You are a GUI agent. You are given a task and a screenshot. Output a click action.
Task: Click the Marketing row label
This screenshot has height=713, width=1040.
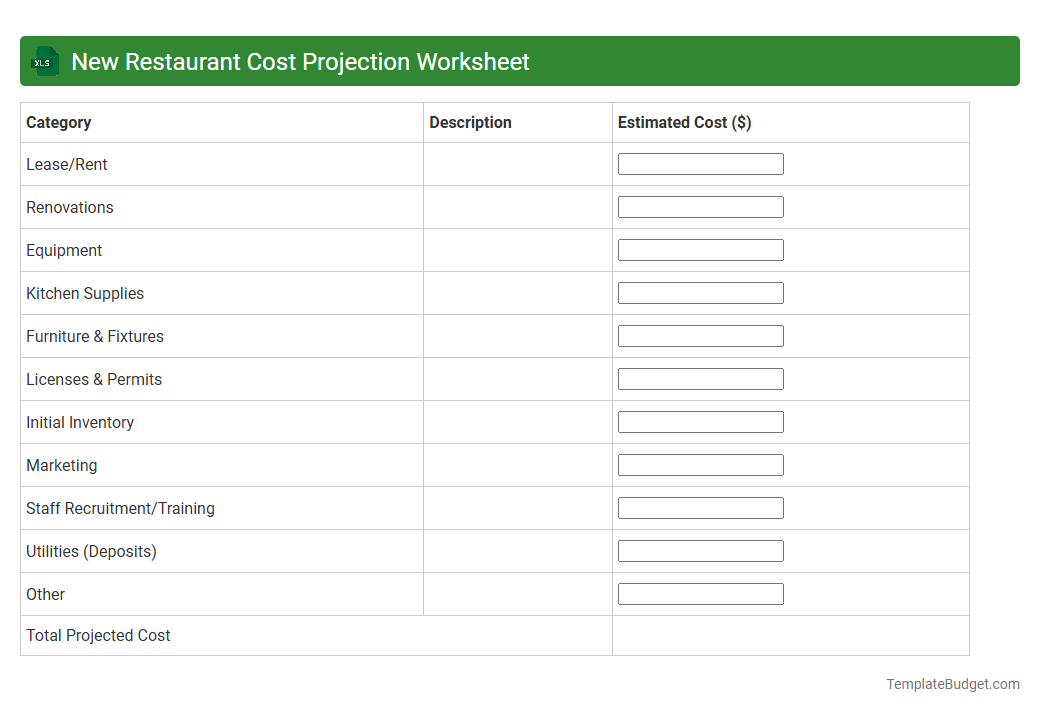click(x=61, y=465)
